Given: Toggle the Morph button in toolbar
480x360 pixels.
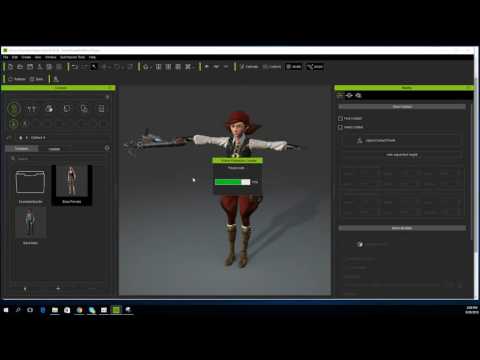Looking at the screenshot, I should (x=315, y=67).
